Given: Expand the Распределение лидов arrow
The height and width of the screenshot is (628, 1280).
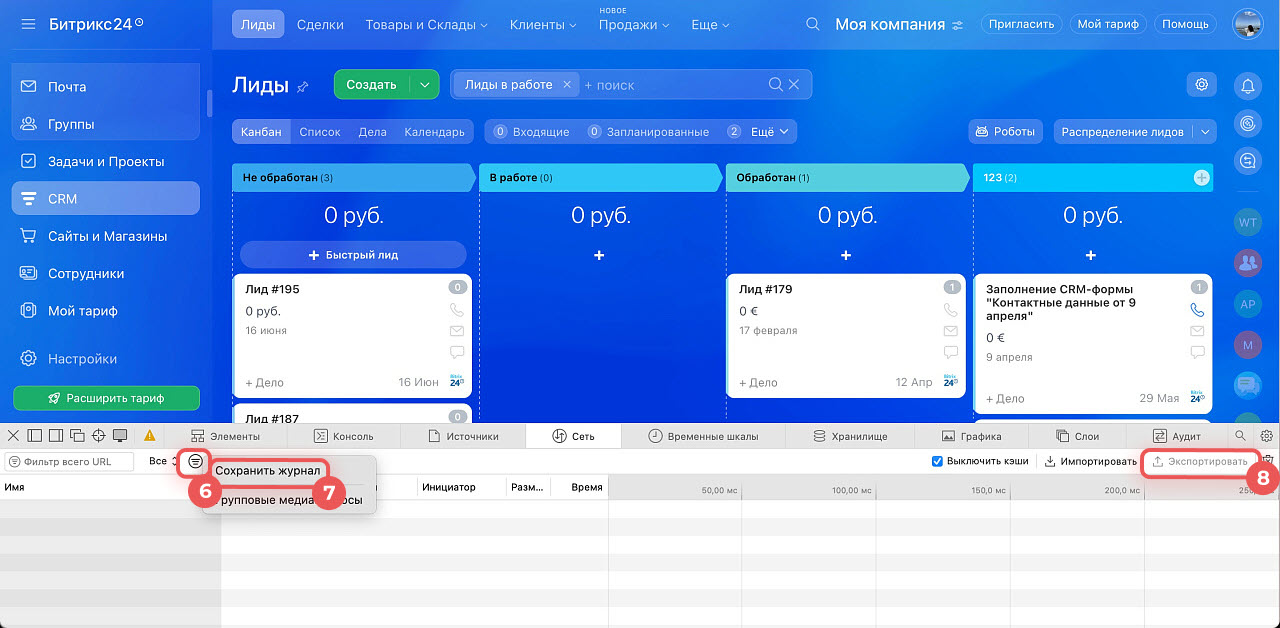Looking at the screenshot, I should 1205,131.
